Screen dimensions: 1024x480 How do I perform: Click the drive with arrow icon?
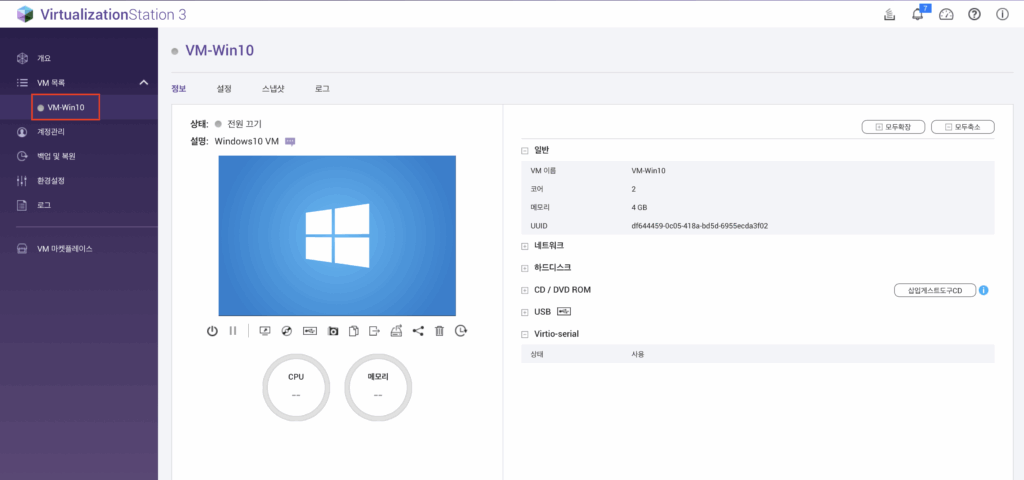tap(396, 331)
